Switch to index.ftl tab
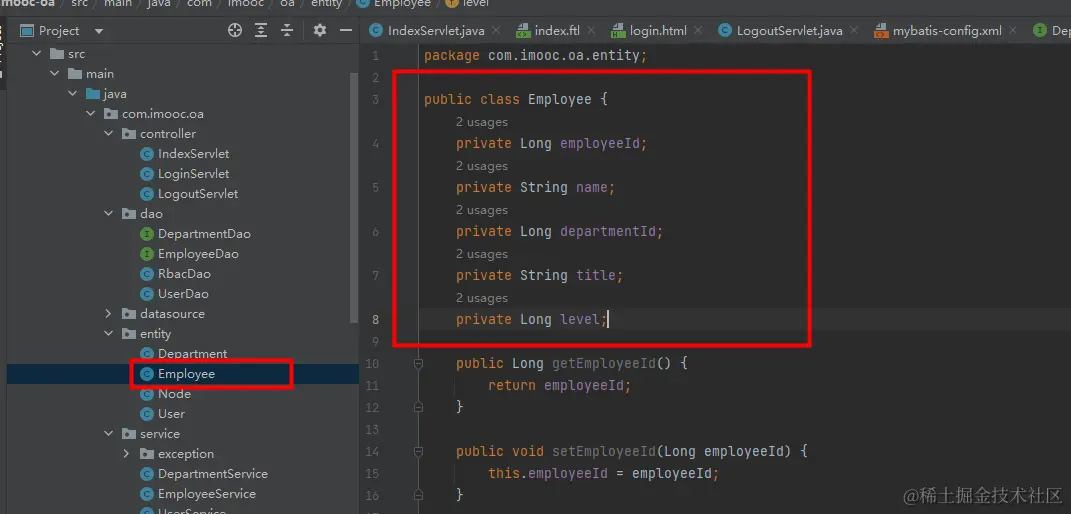This screenshot has height=514, width=1071. 557,31
